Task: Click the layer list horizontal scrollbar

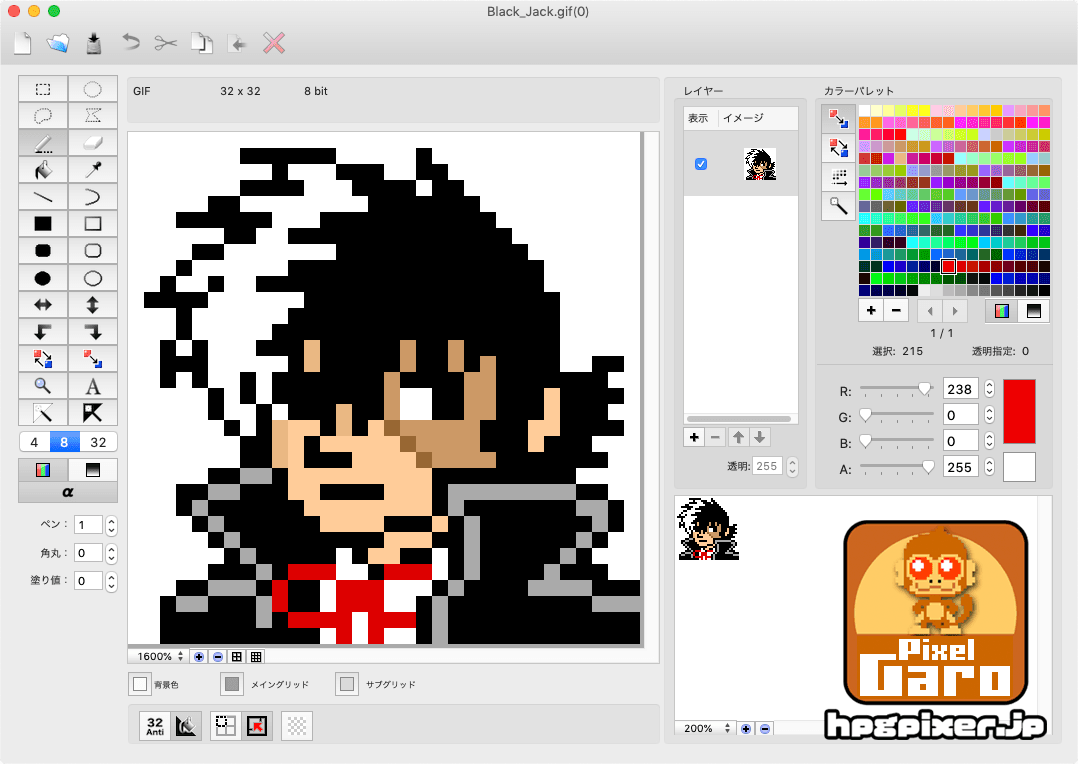Action: tap(739, 419)
